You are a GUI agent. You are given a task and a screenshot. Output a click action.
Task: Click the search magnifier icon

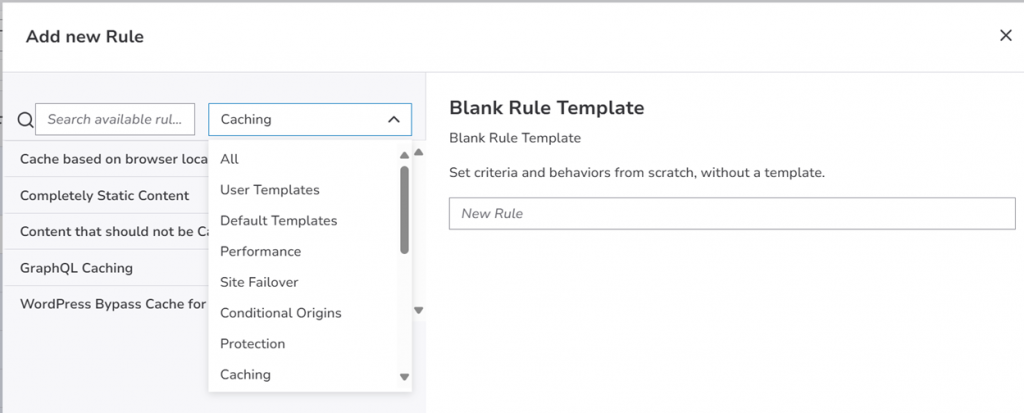click(x=26, y=120)
